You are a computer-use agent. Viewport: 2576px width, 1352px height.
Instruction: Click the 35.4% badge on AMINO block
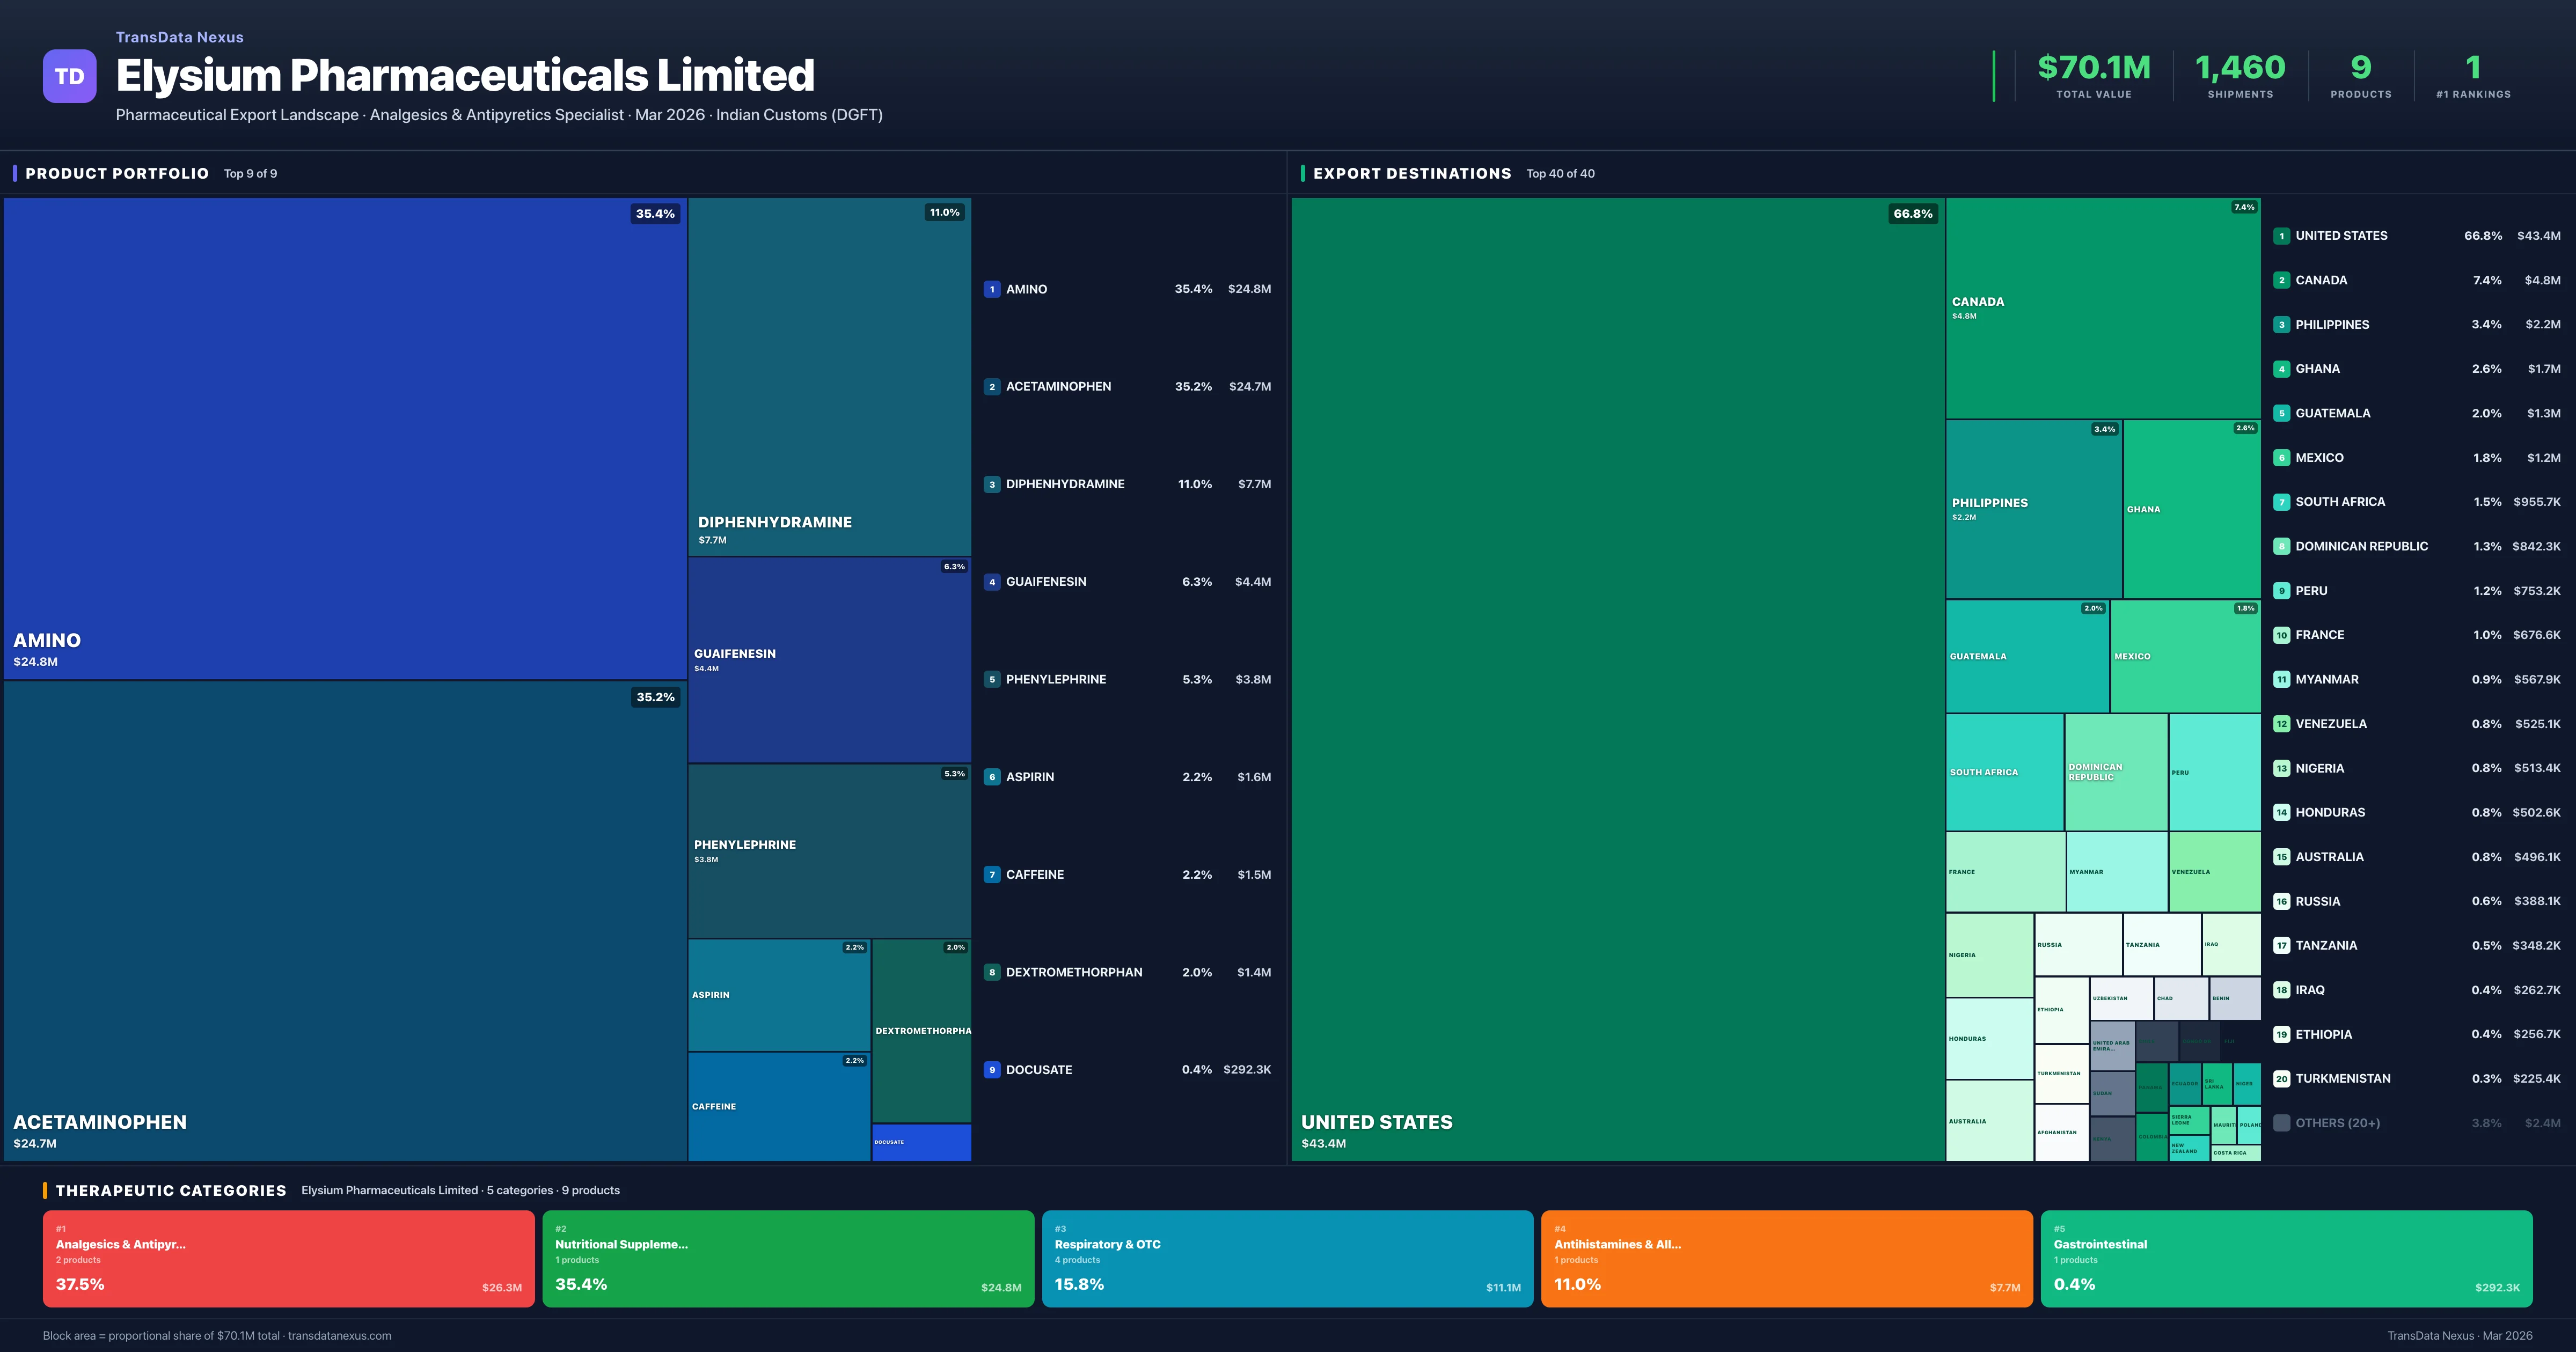655,214
